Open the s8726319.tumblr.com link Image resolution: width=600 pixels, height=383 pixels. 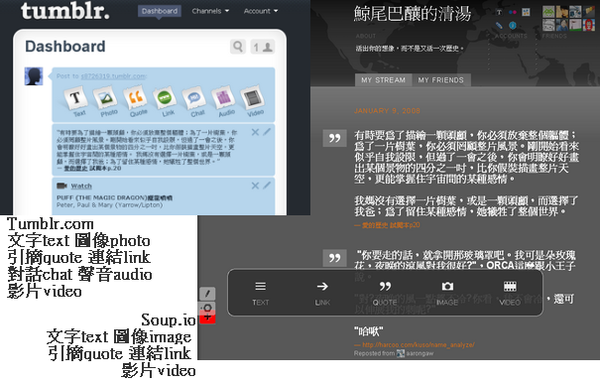pos(113,76)
